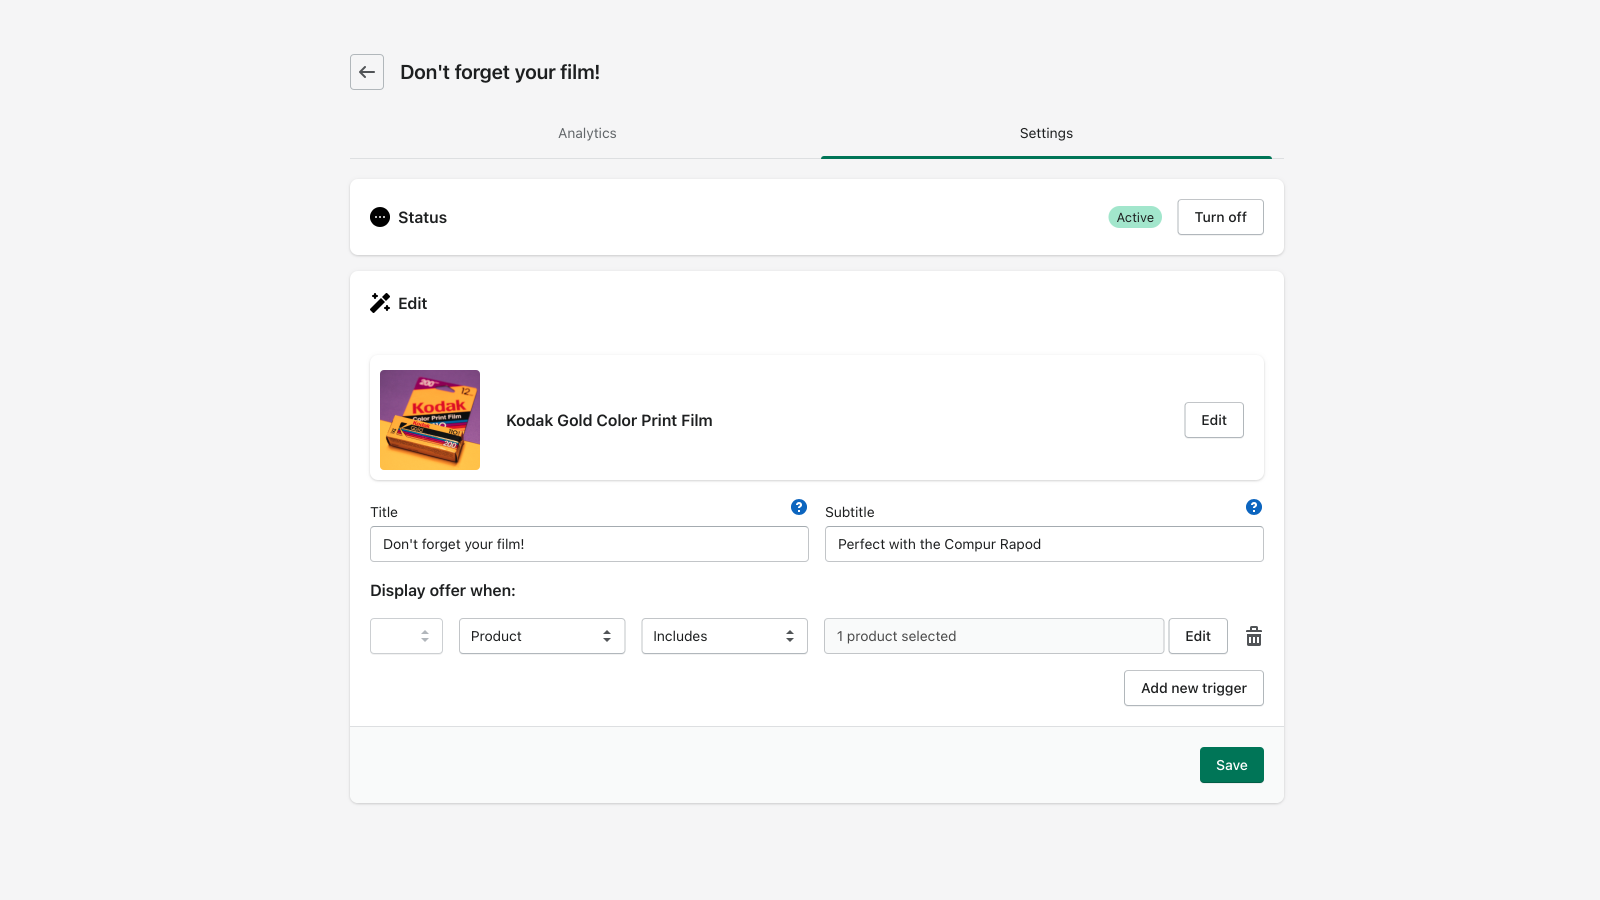Open the help tooltip icon next to Subtitle
This screenshot has height=900, width=1600.
[1253, 507]
